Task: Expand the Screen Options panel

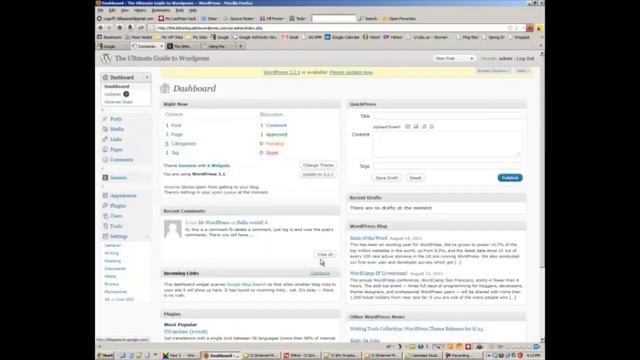Action: [x=493, y=71]
